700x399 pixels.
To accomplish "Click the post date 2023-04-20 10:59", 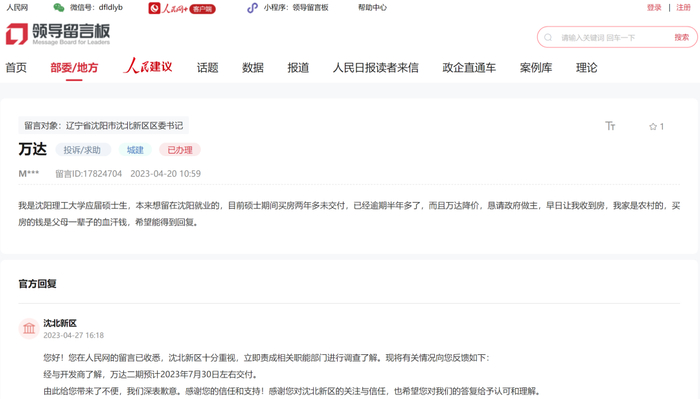I will tap(166, 174).
